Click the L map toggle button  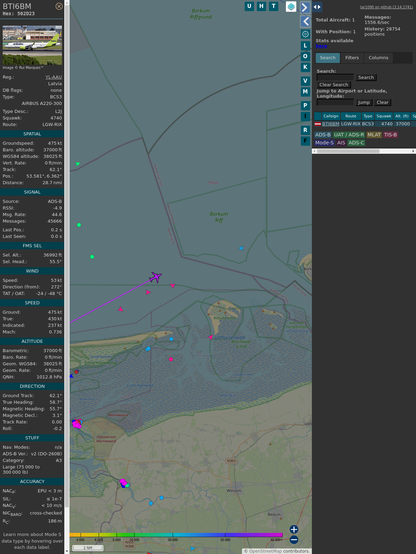(305, 46)
